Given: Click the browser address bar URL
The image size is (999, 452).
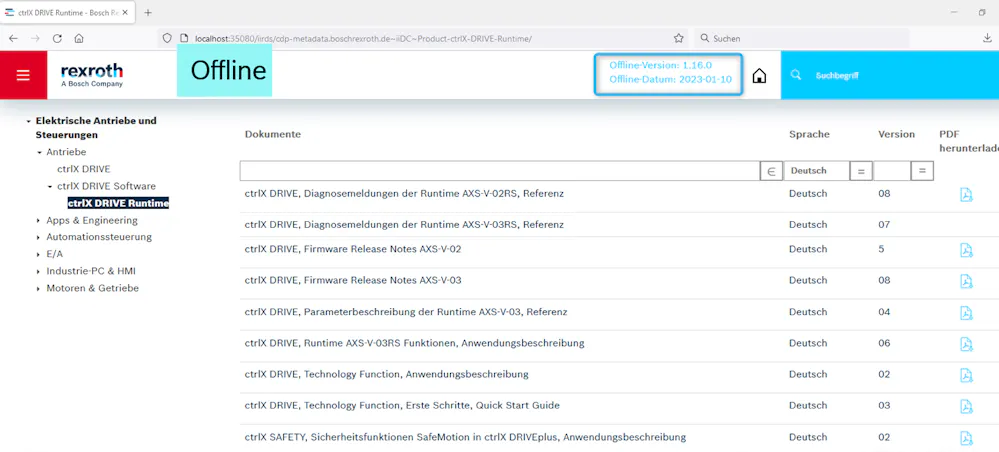Looking at the screenshot, I should click(x=363, y=38).
